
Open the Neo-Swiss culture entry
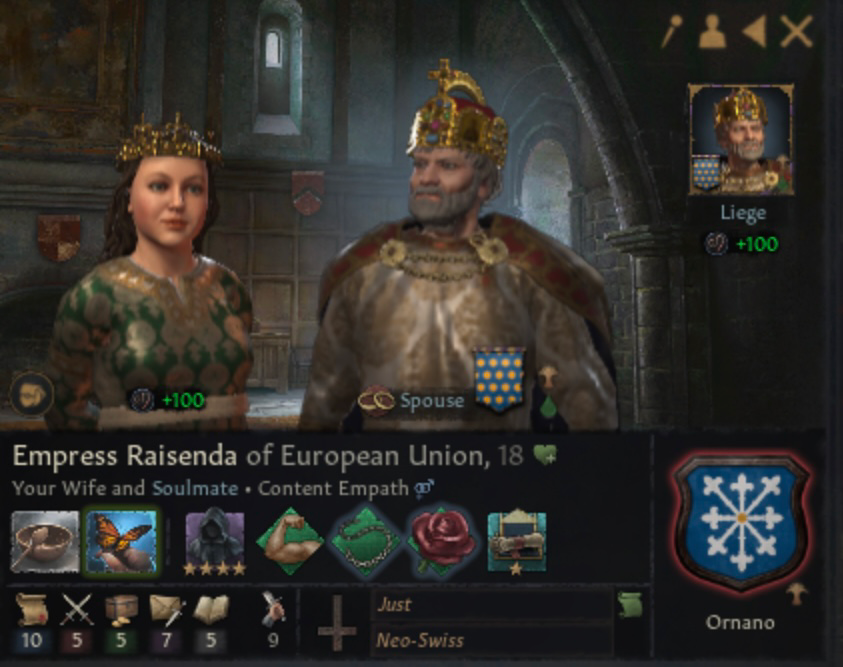point(491,640)
